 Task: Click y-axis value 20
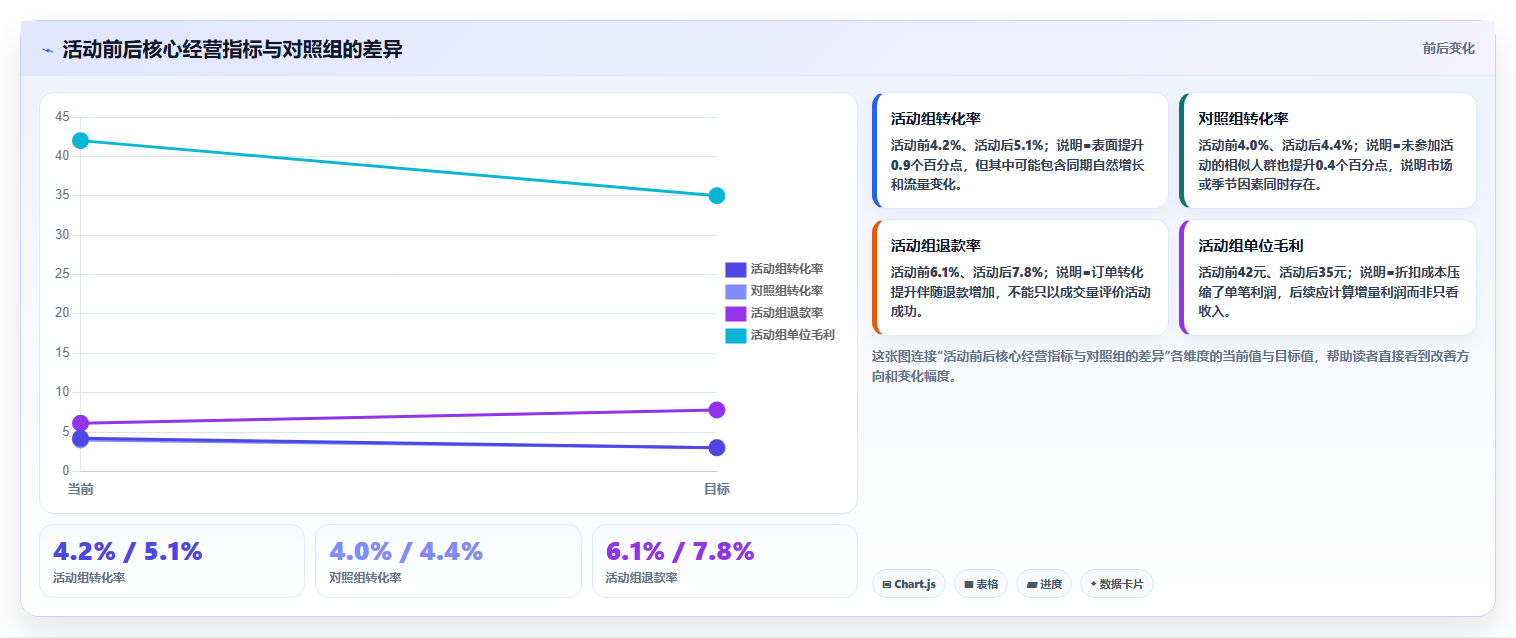point(62,313)
